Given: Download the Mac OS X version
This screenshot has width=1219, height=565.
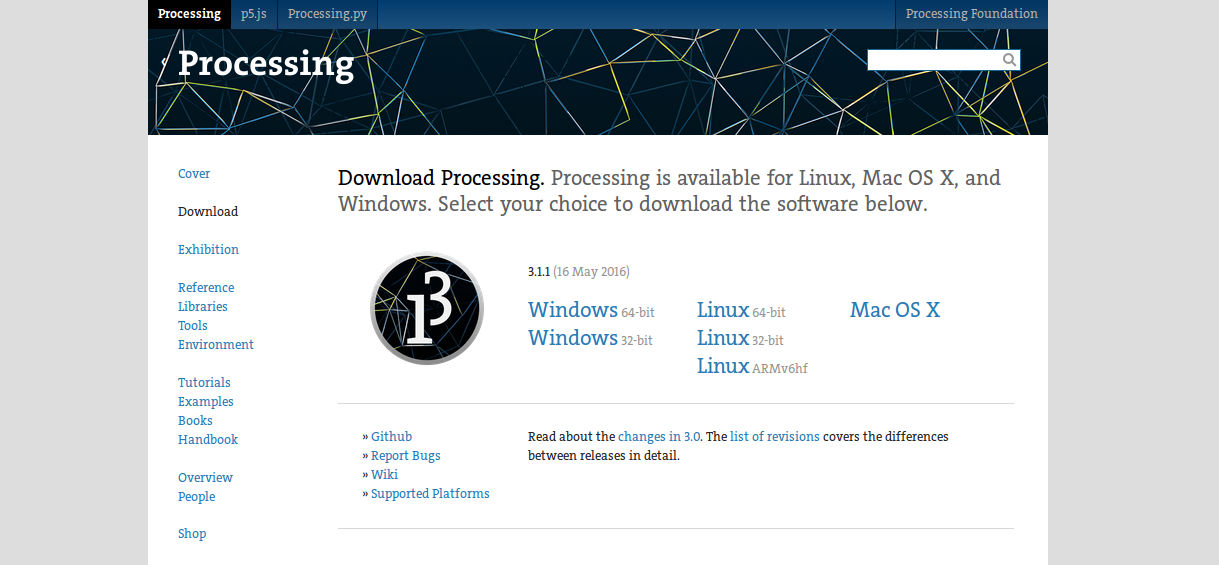Looking at the screenshot, I should [895, 310].
